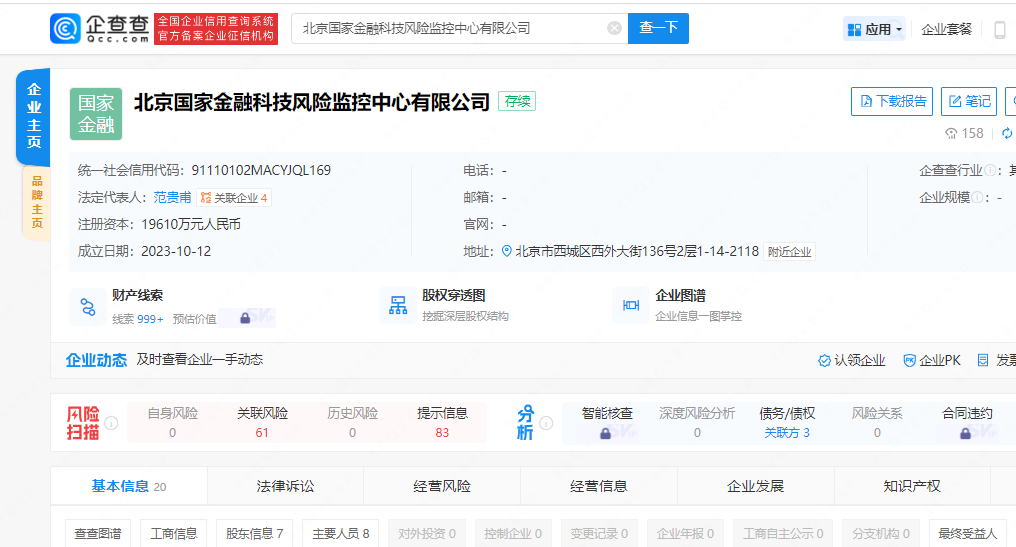This screenshot has height=547, width=1016.
Task: Switch to the 法律诉讼 tab
Action: click(285, 486)
